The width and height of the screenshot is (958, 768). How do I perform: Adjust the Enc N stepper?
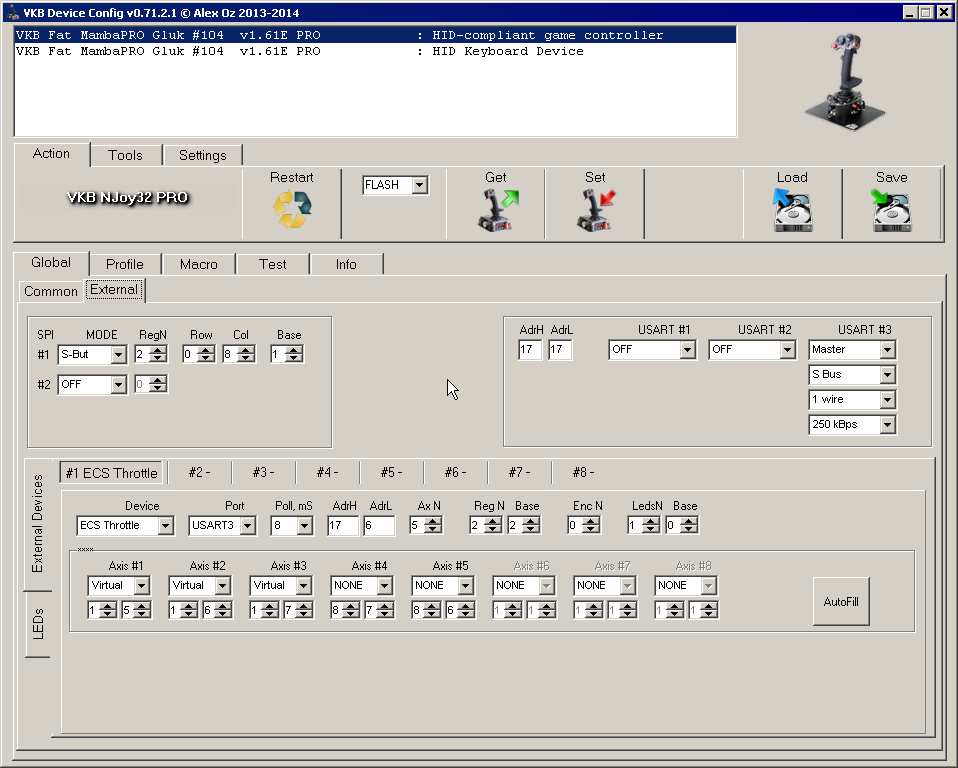point(591,525)
